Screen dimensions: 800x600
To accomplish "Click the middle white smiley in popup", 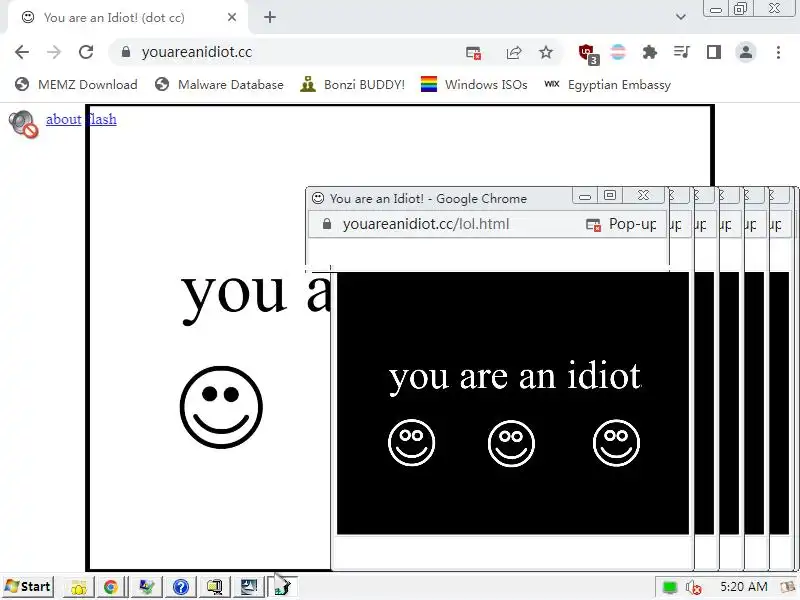I will click(511, 443).
